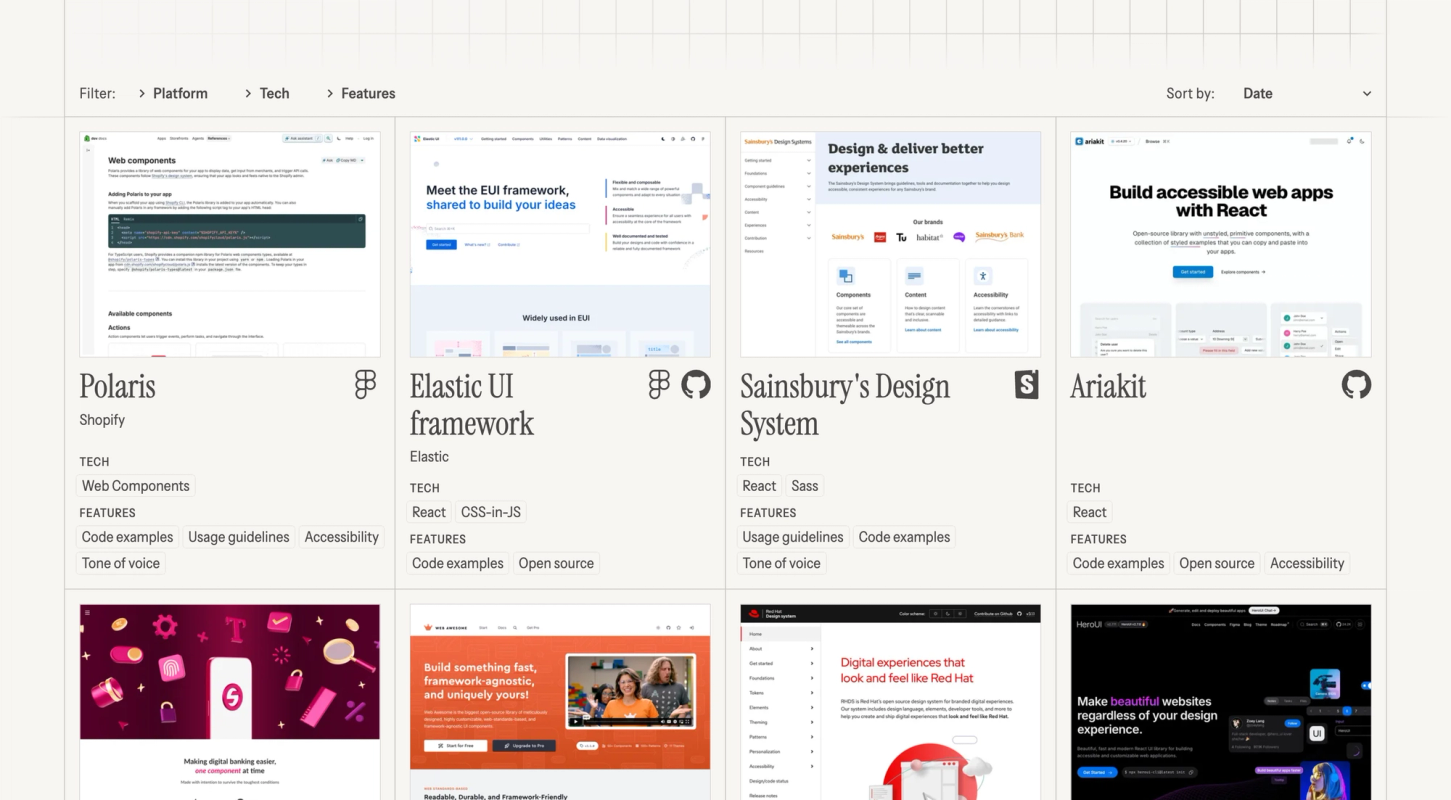Expand the Features filter
Image resolution: width=1451 pixels, height=800 pixels.
coord(360,93)
